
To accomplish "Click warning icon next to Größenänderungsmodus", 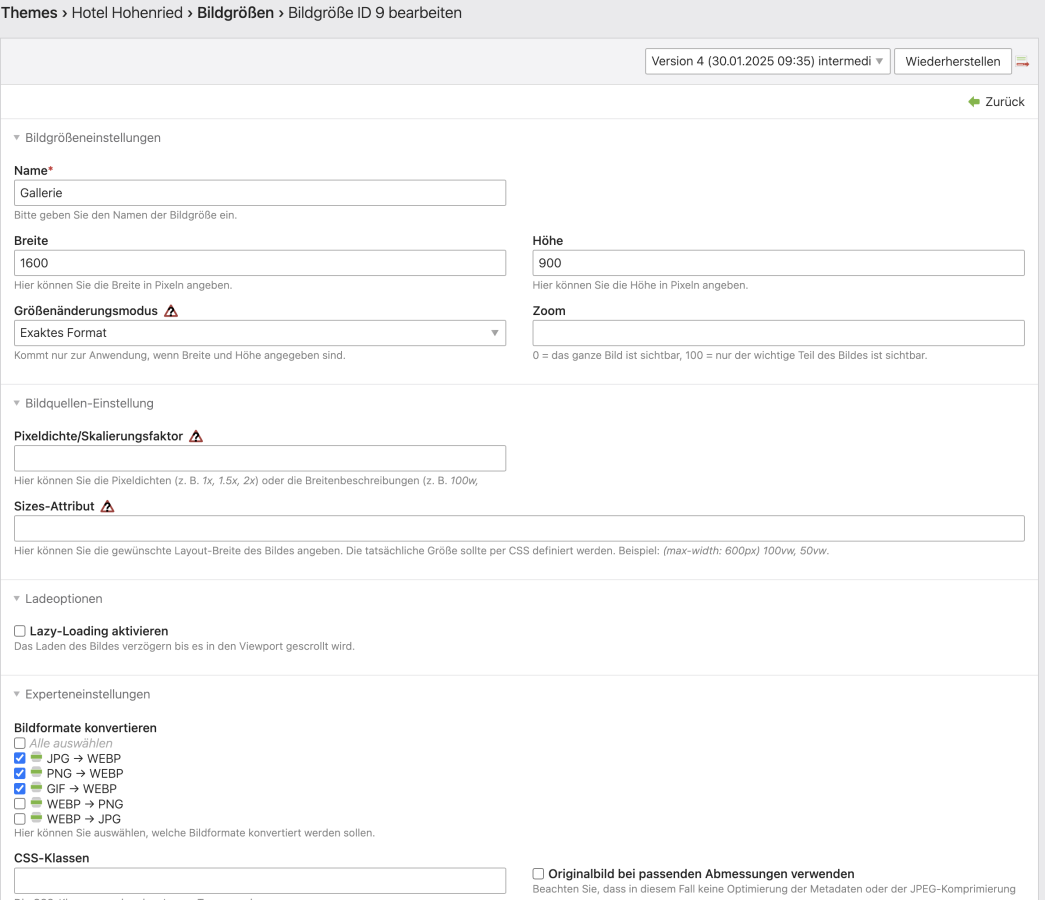I will pos(171,311).
